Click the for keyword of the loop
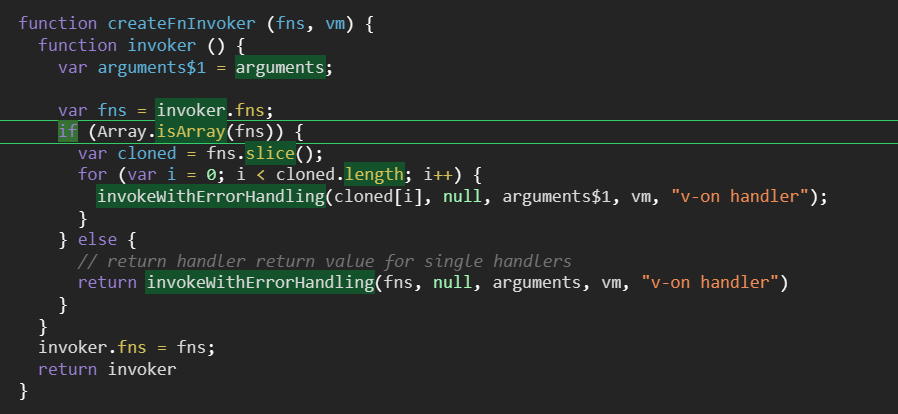Viewport: 898px width, 414px height. 92,174
